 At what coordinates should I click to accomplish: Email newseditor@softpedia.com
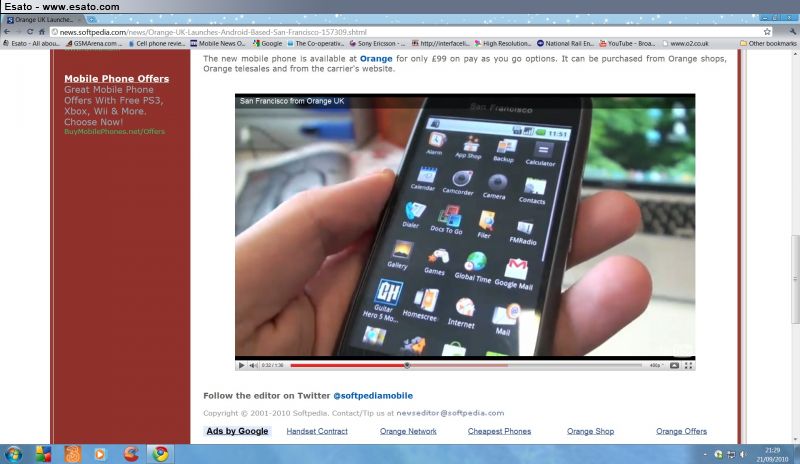[450, 413]
